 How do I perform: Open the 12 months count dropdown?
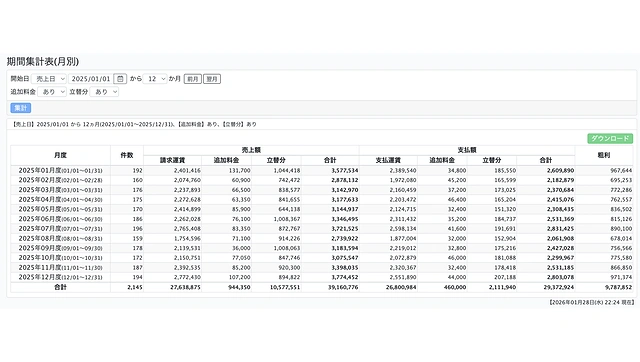tap(155, 79)
